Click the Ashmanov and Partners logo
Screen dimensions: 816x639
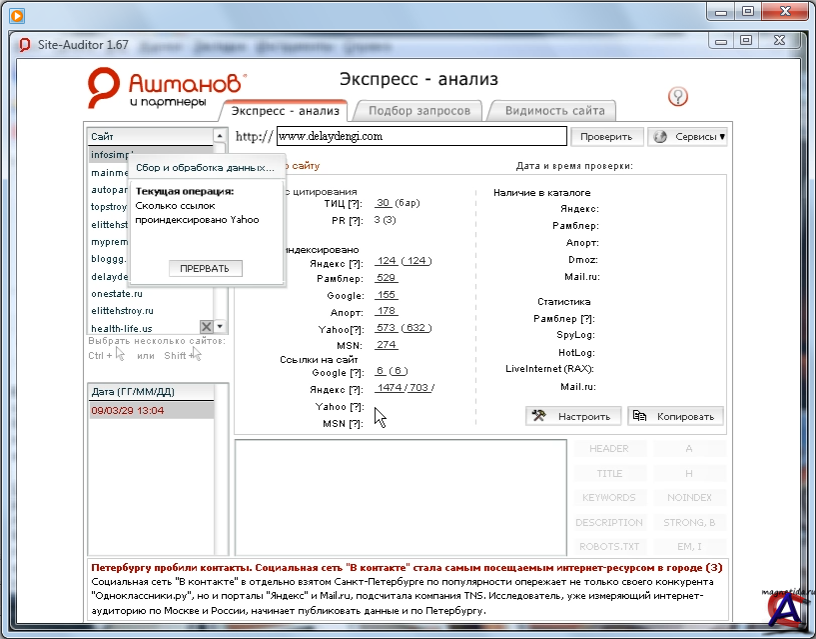(166, 87)
